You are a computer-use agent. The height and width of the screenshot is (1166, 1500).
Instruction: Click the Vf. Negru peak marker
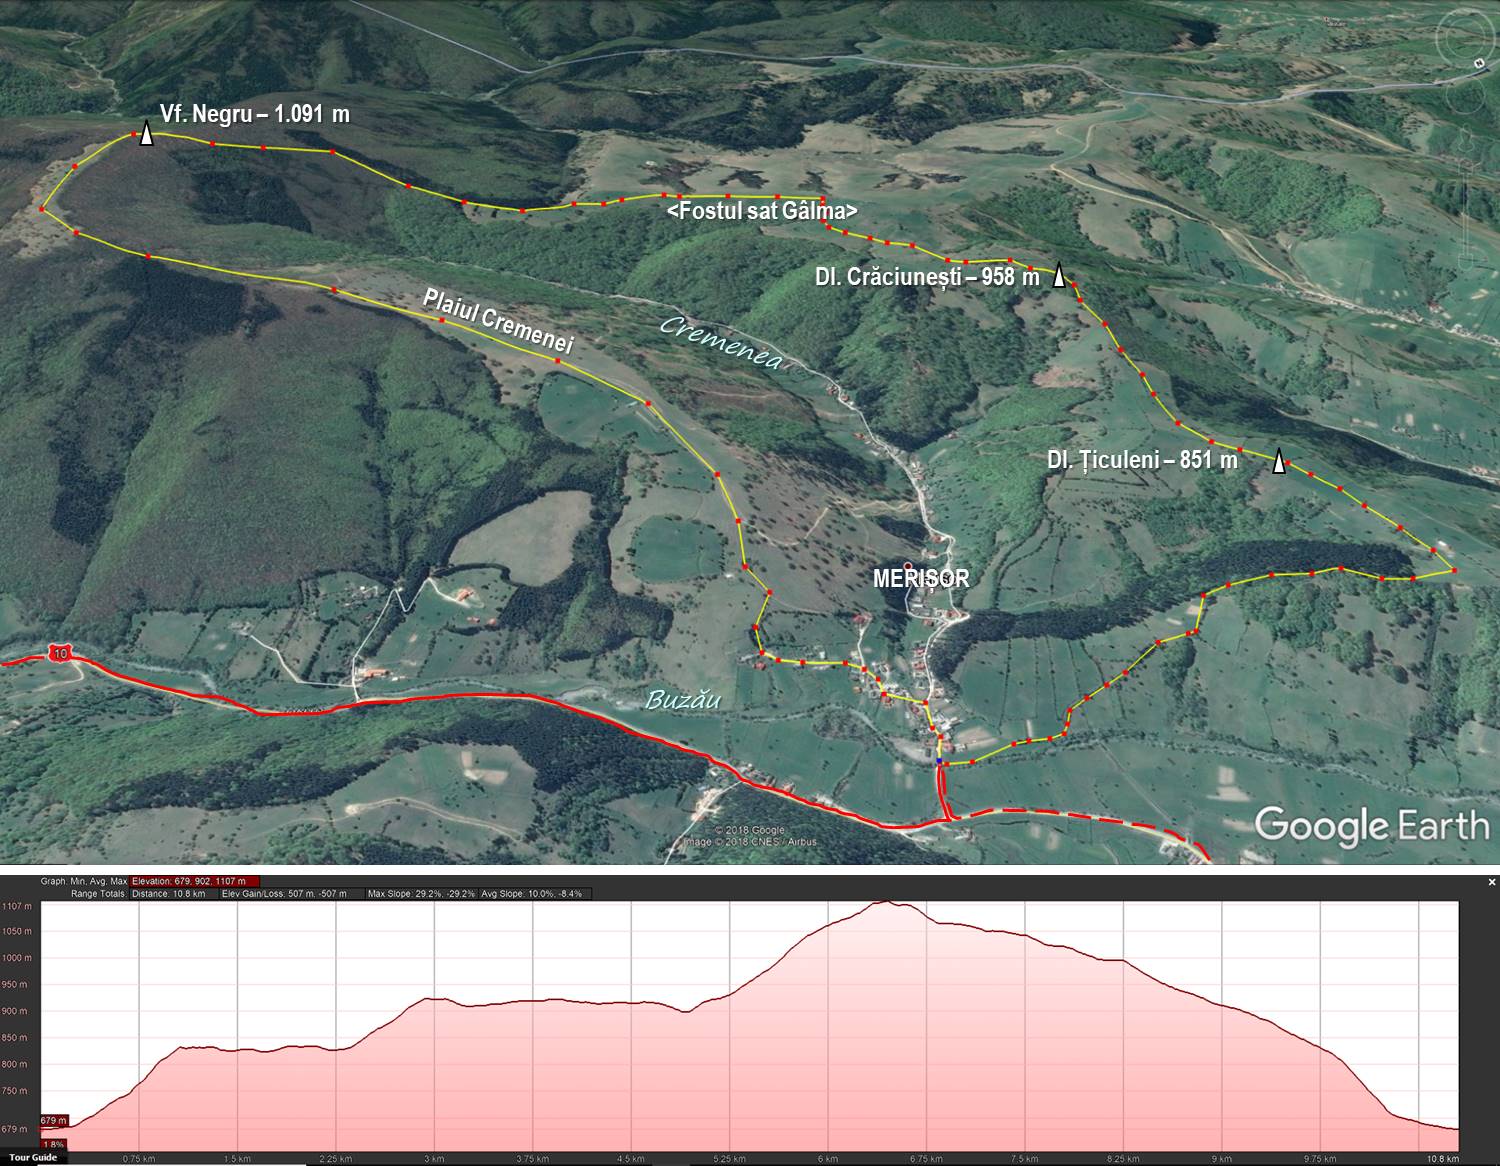point(146,134)
